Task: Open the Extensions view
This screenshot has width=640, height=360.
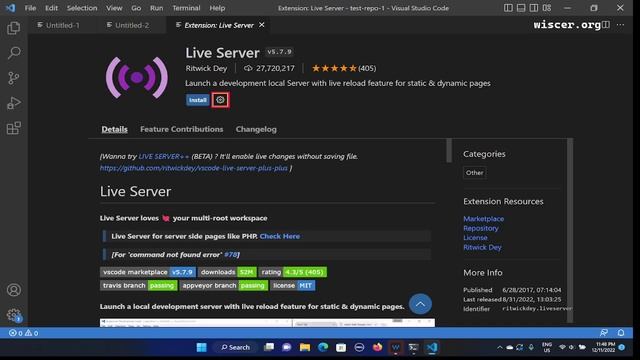Action: pyautogui.click(x=13, y=128)
